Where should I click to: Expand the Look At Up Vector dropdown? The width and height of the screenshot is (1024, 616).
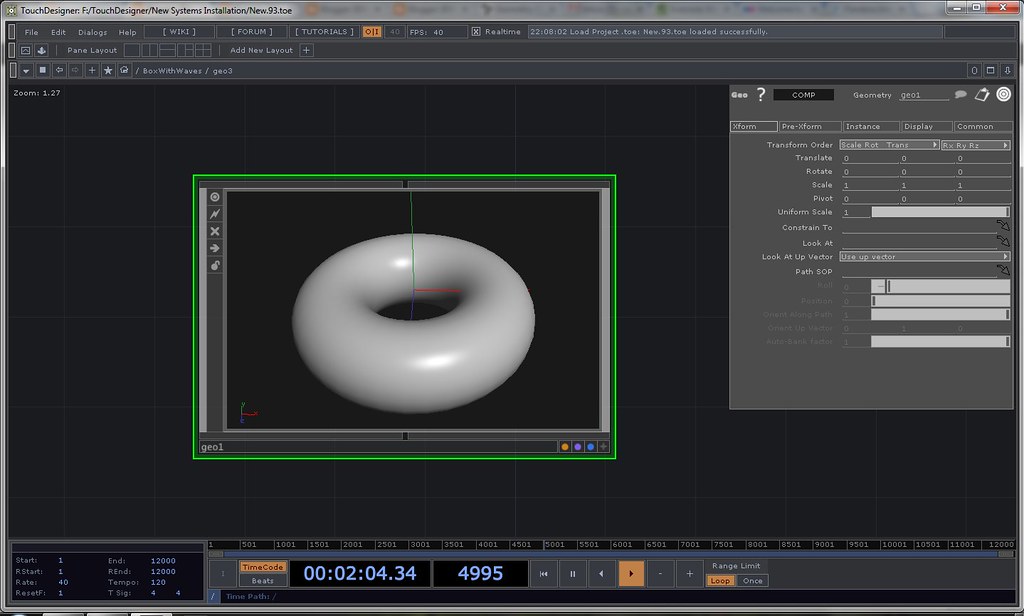(924, 257)
